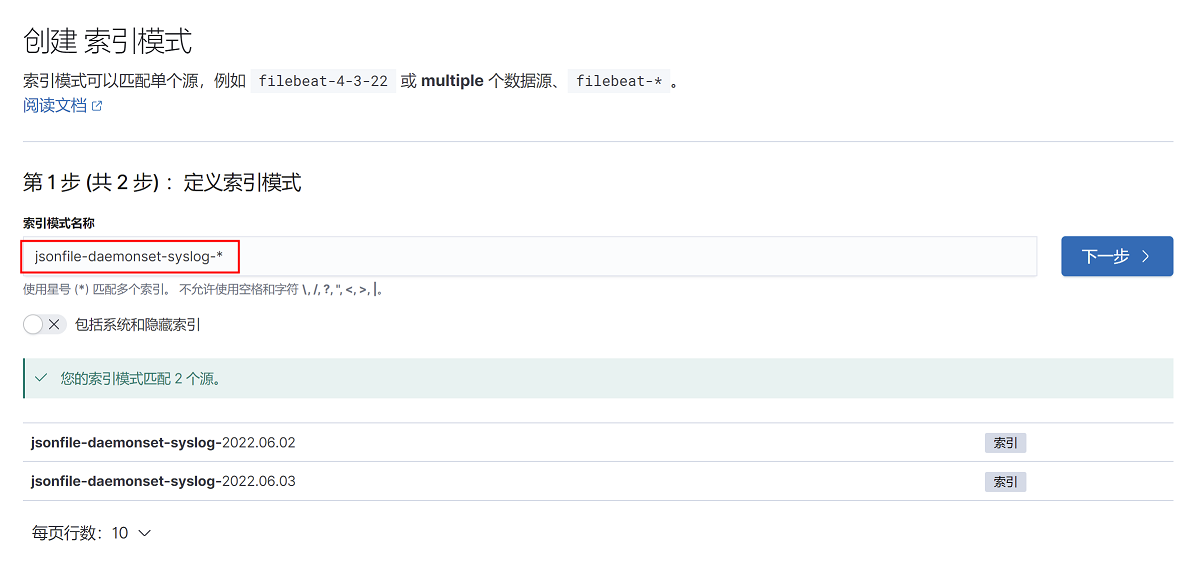Click the external link icon beside 阅读文档

[97, 106]
